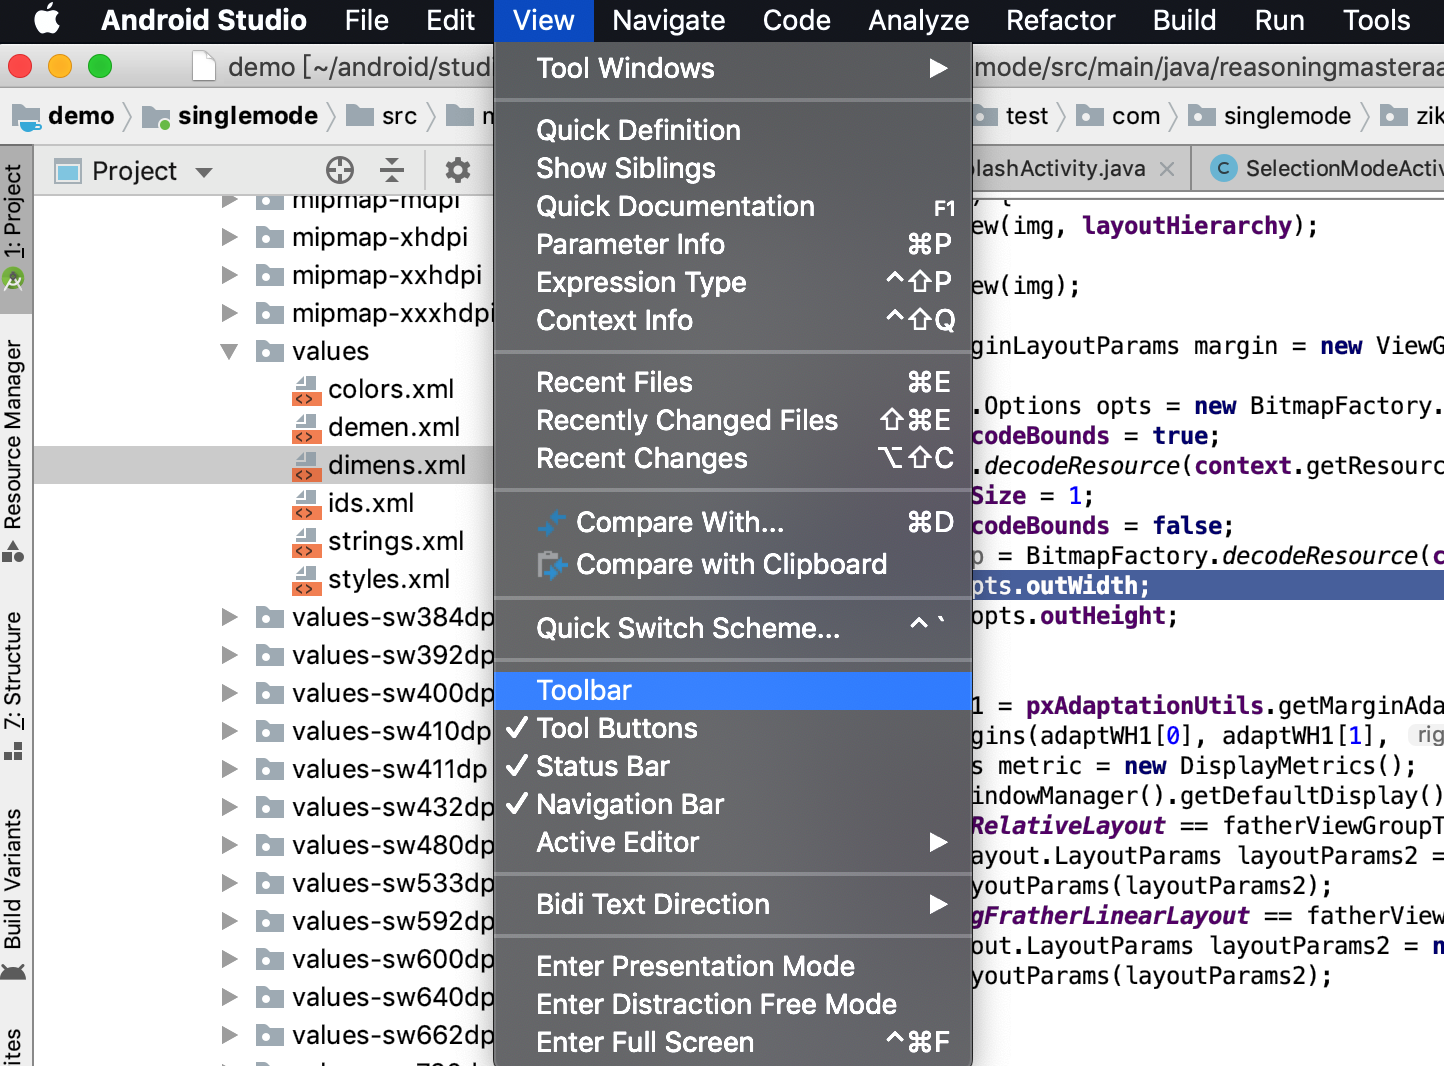Open the Navigate menu

click(669, 20)
